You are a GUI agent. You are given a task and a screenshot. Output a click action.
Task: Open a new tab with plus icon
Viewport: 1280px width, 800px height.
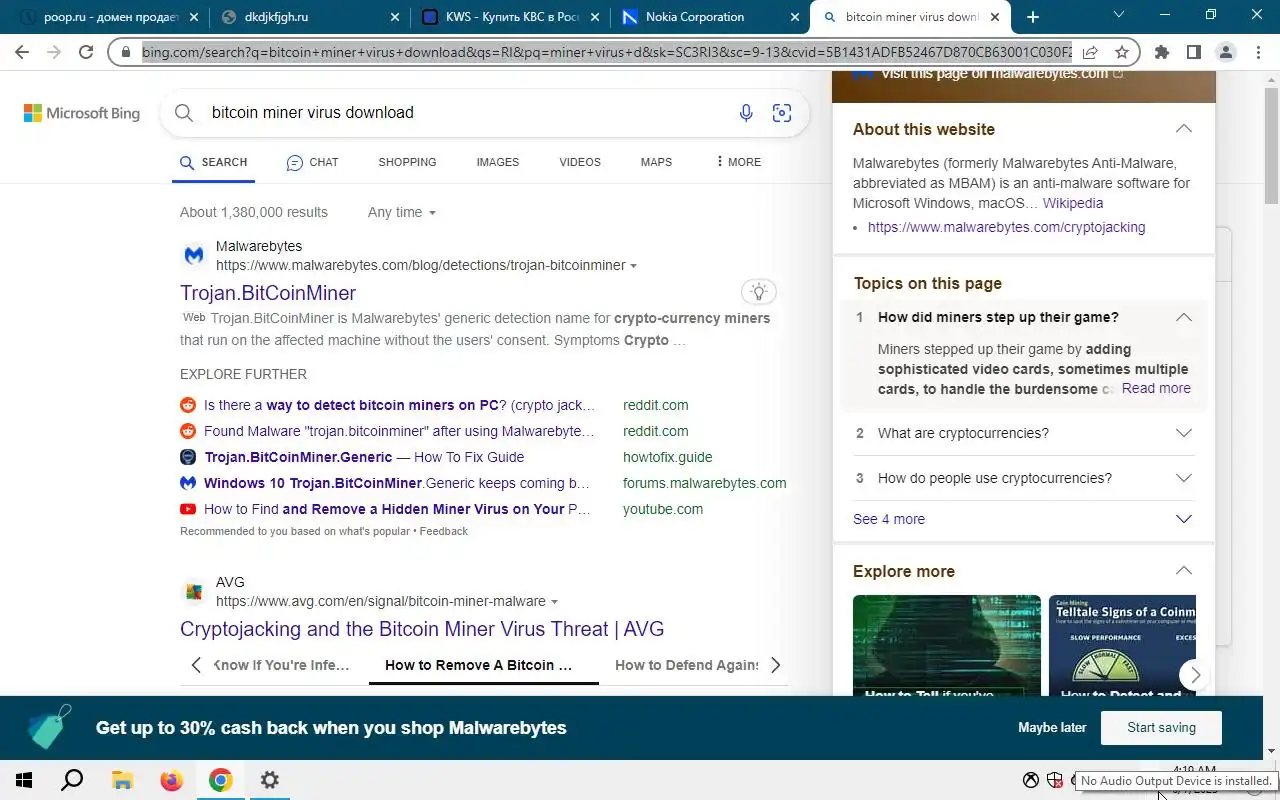coord(1033,17)
